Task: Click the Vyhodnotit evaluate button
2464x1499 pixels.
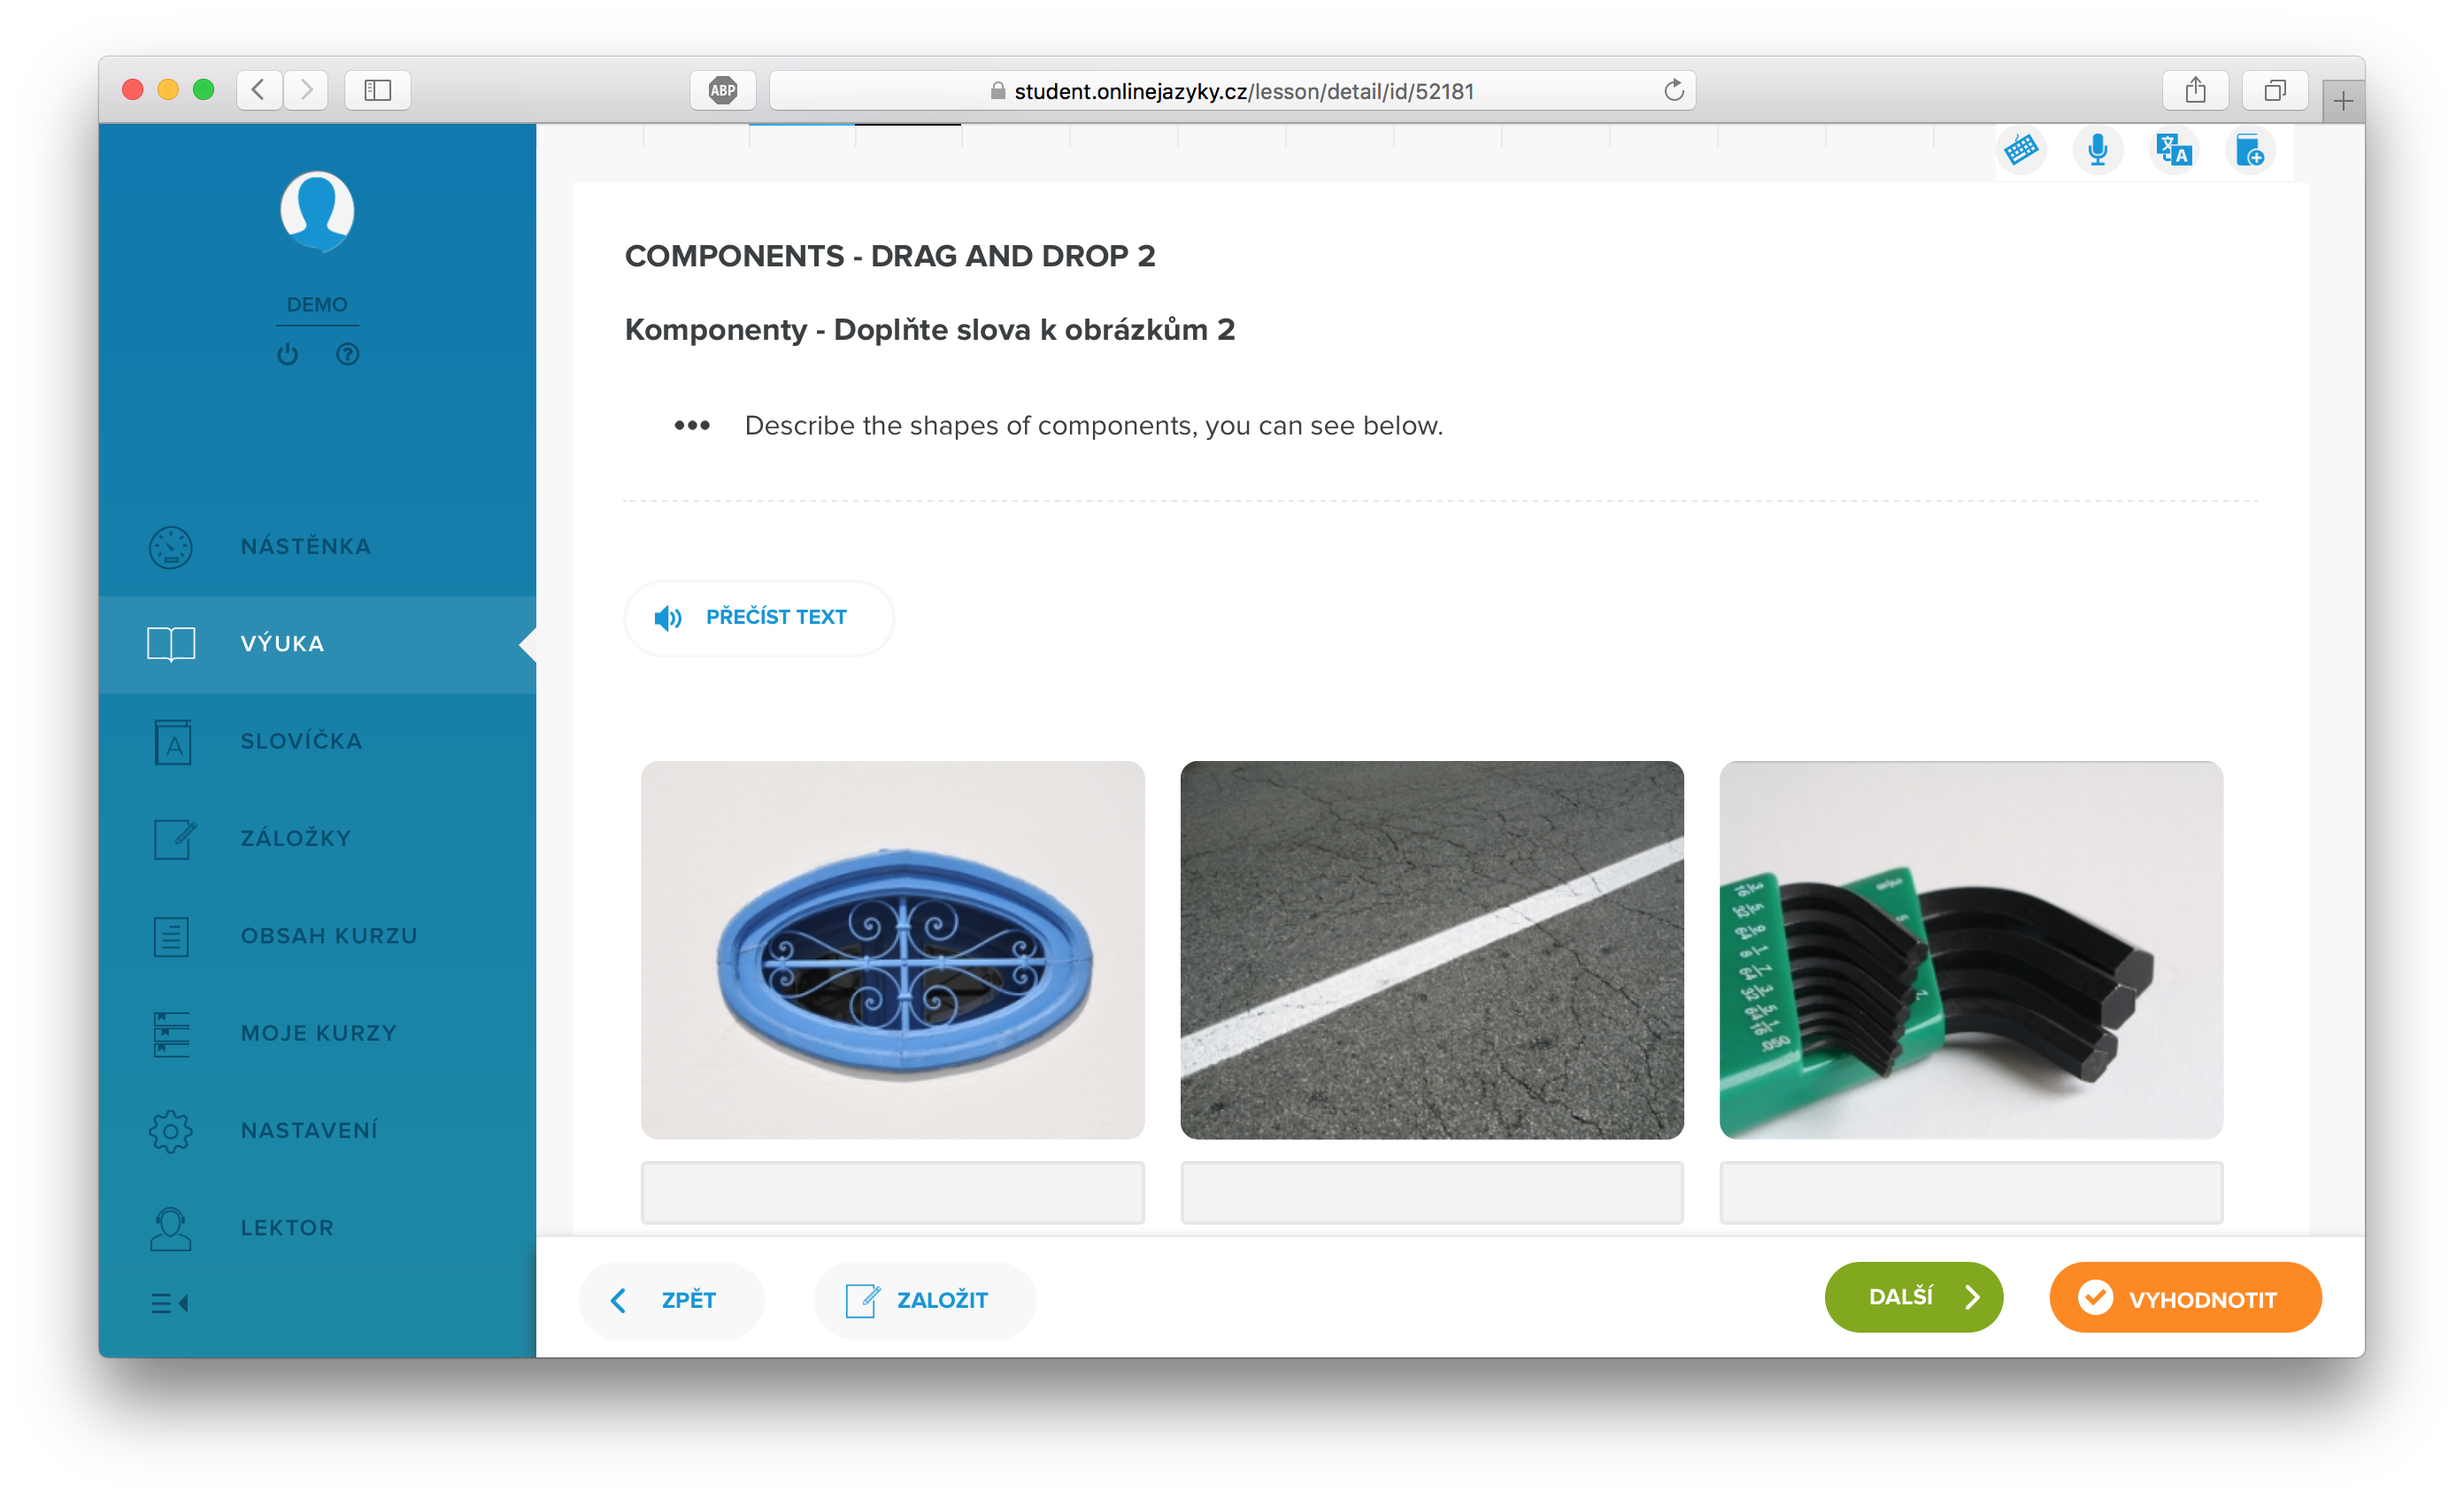Action: [2185, 1298]
